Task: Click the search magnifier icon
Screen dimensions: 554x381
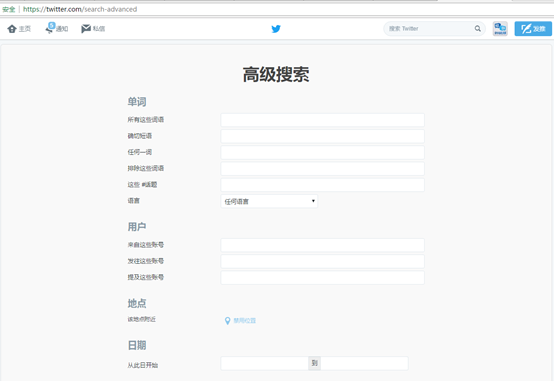Action: click(478, 28)
